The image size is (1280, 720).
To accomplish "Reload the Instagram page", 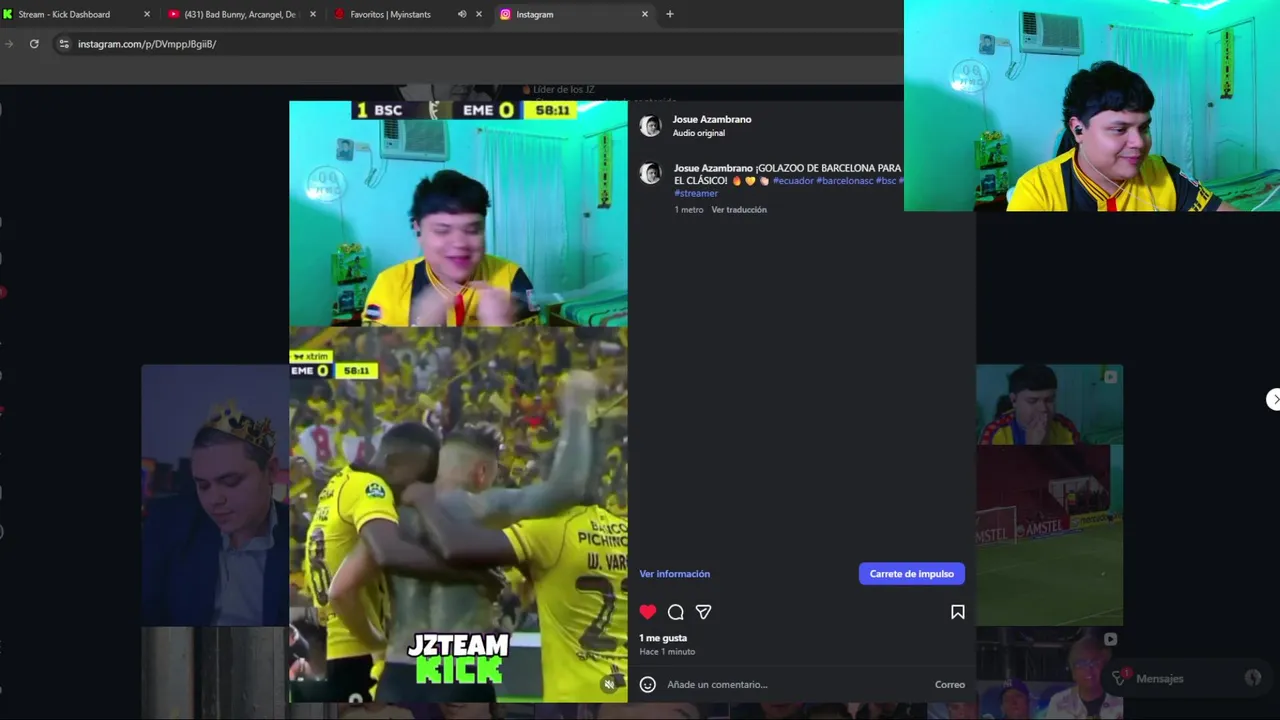I will tap(34, 44).
